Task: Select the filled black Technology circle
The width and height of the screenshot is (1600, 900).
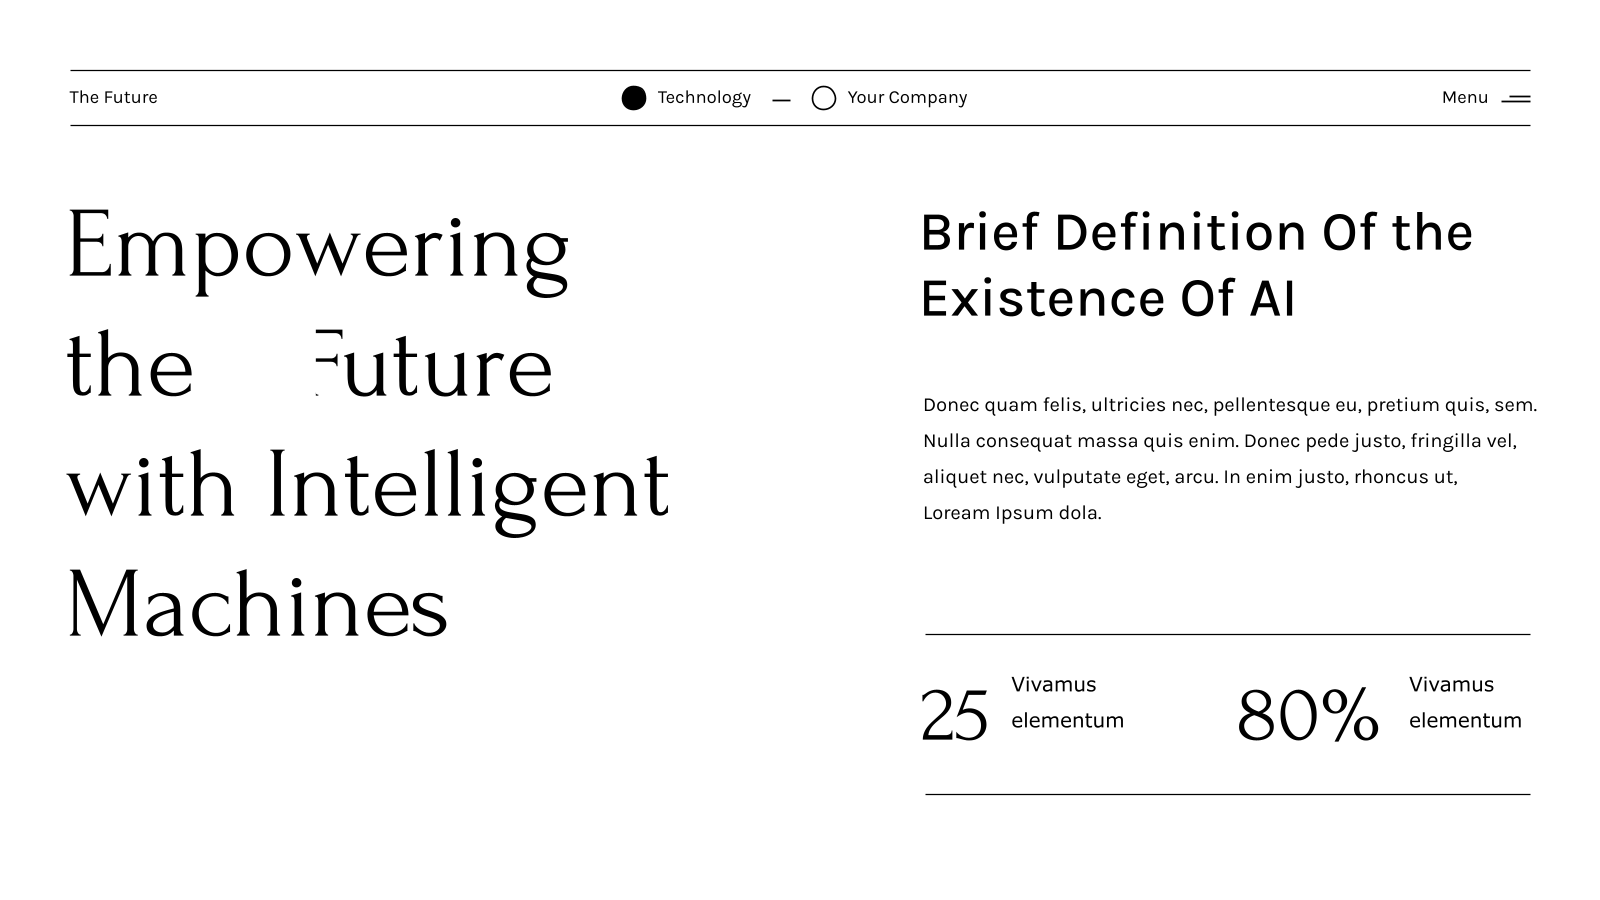Action: click(634, 98)
